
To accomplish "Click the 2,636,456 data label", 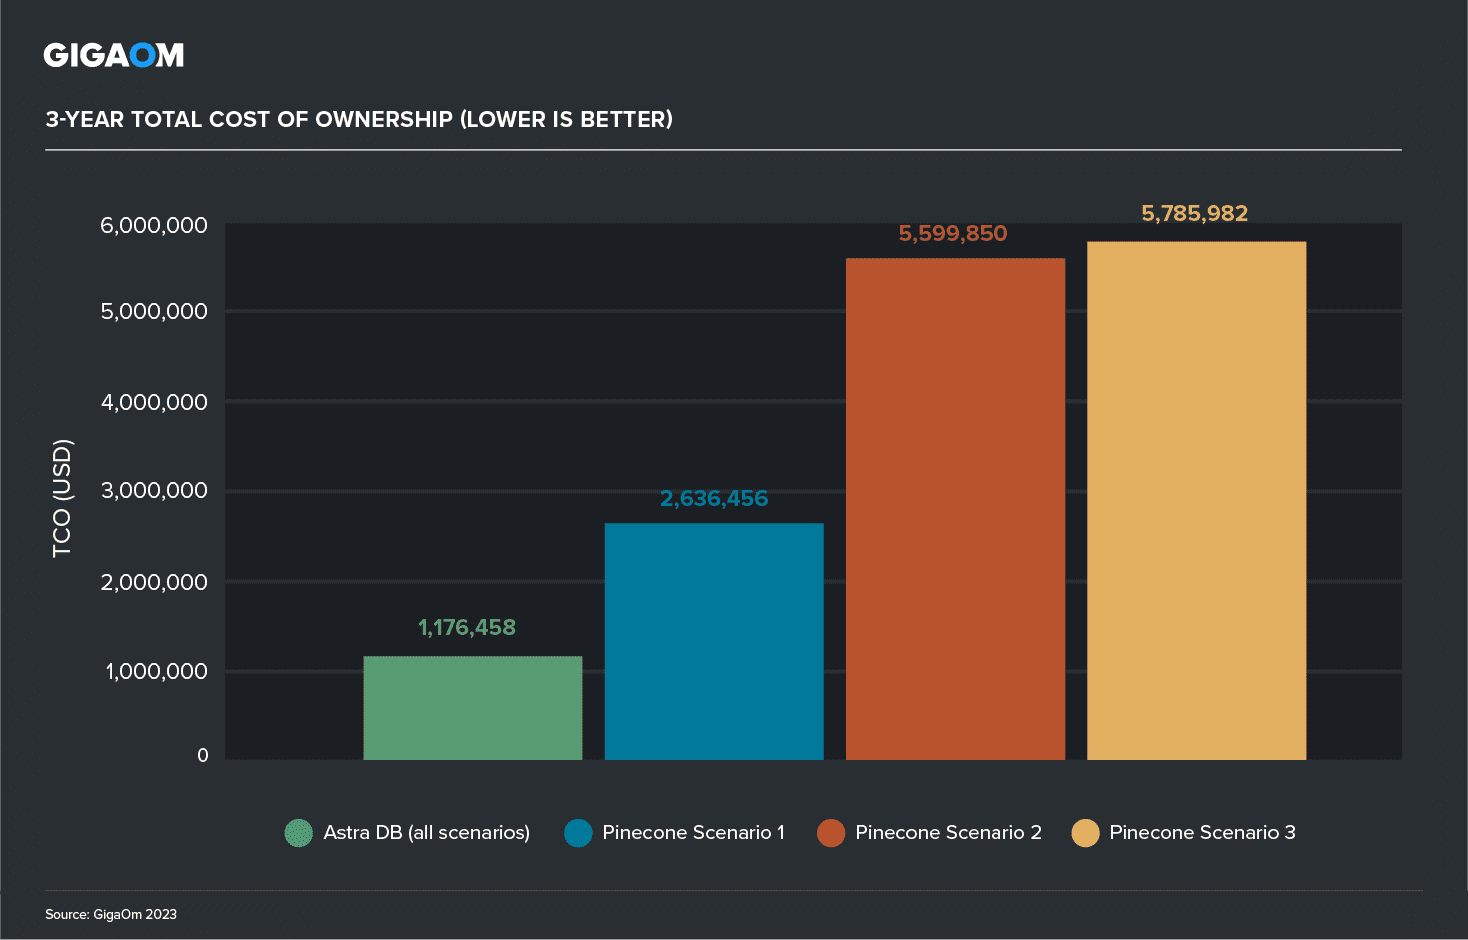I will pos(714,499).
